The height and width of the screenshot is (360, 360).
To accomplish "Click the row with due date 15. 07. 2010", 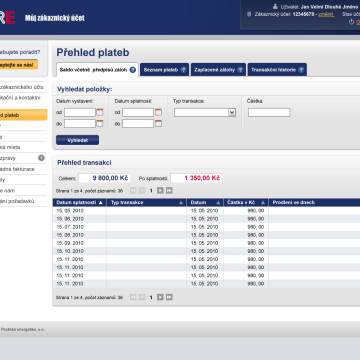I will pyautogui.click(x=206, y=227).
